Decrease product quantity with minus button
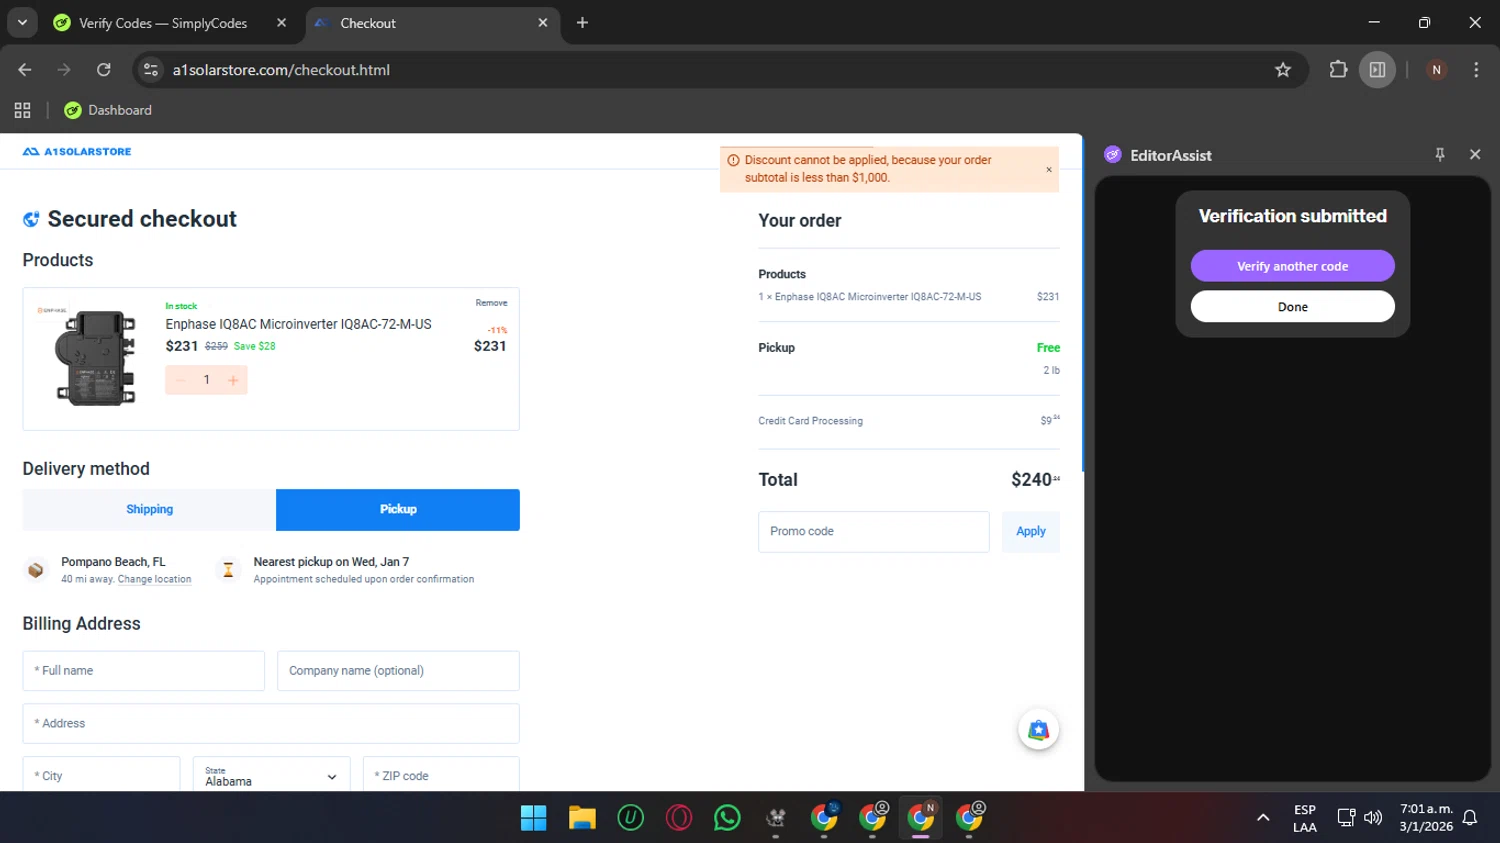The image size is (1500, 843). (181, 380)
